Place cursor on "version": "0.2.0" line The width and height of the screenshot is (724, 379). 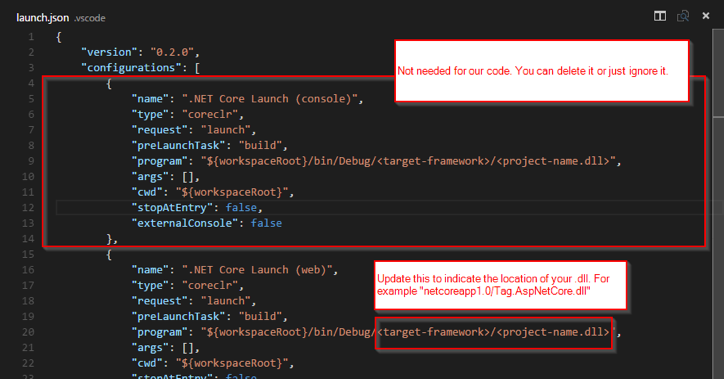click(140, 52)
